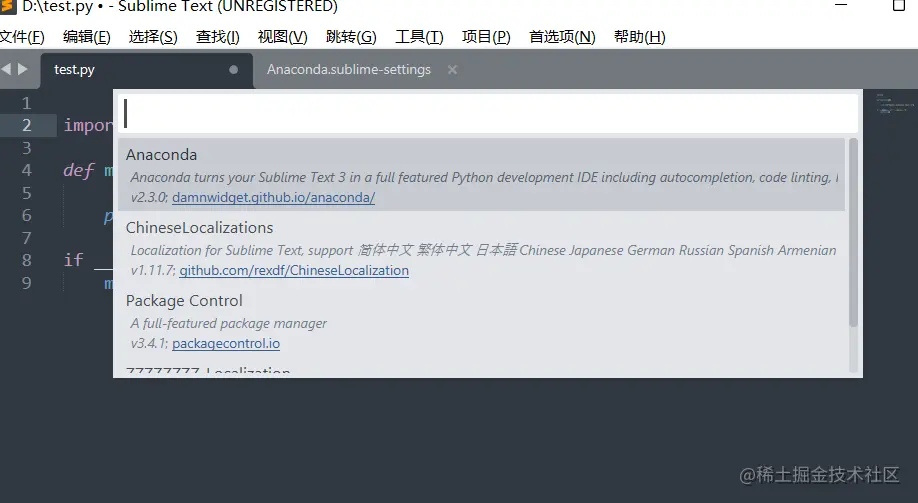Select the ChineseLocalizations package entry
Viewport: 918px width, 503px height.
pyautogui.click(x=481, y=248)
